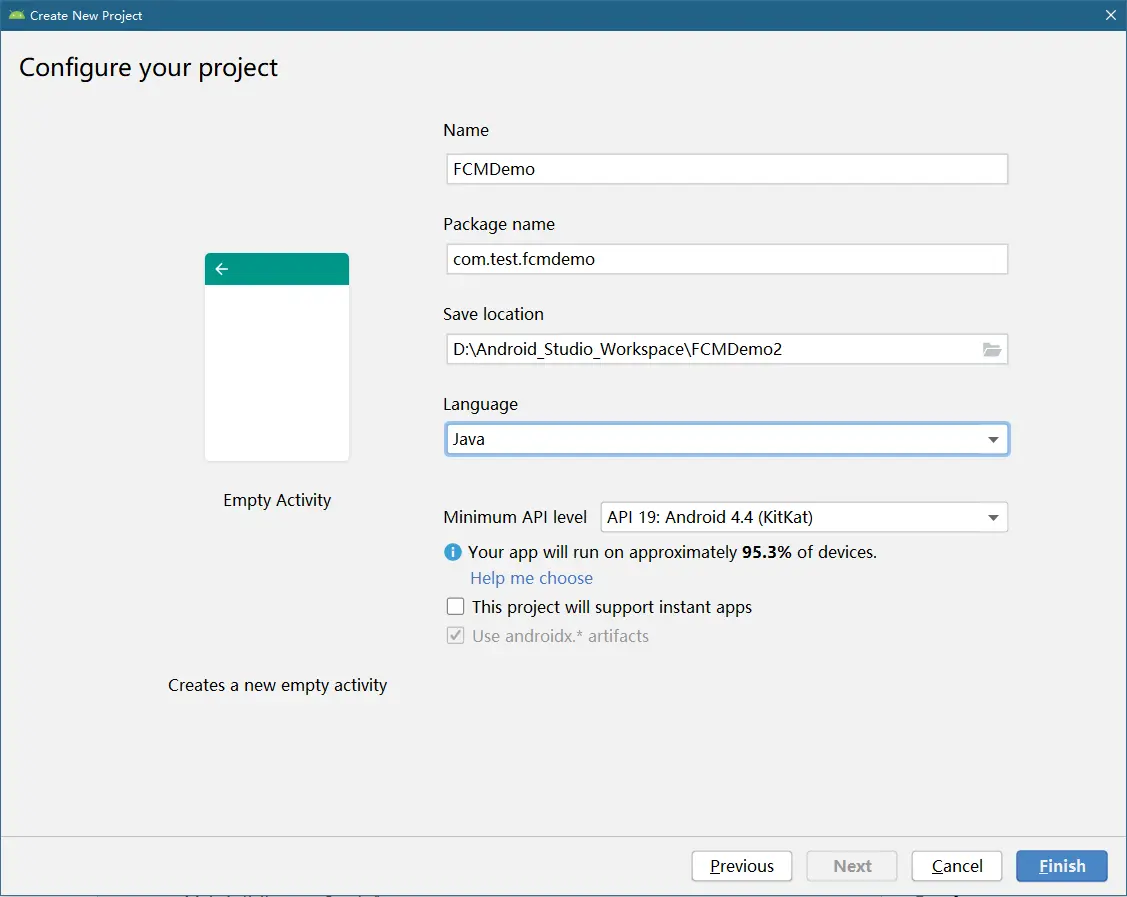This screenshot has width=1127, height=897.
Task: Select the Empty Activity preview thumbnail
Action: pyautogui.click(x=277, y=357)
